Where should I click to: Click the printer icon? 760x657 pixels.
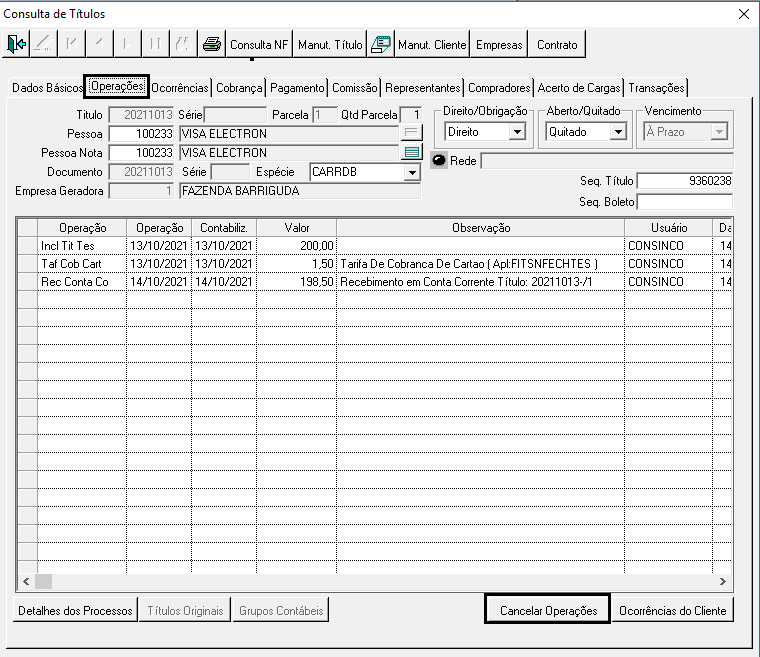pyautogui.click(x=212, y=44)
